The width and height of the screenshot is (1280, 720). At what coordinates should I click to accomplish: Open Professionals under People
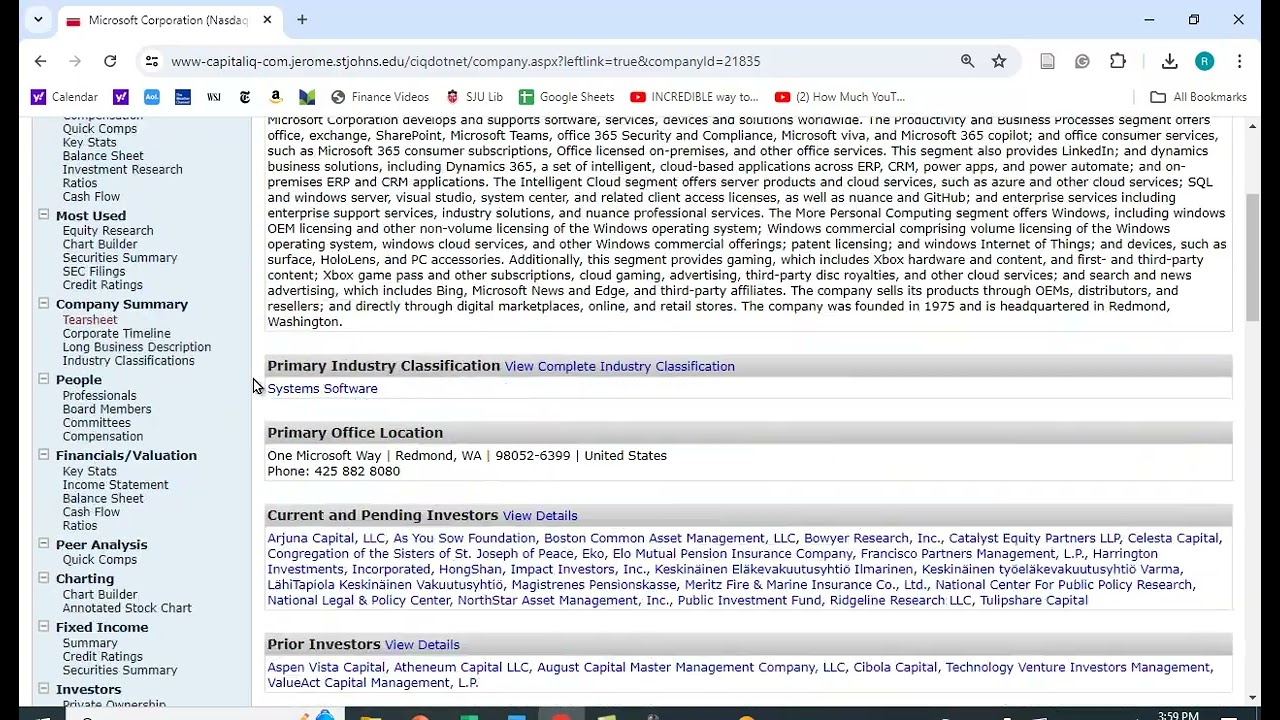coord(100,396)
